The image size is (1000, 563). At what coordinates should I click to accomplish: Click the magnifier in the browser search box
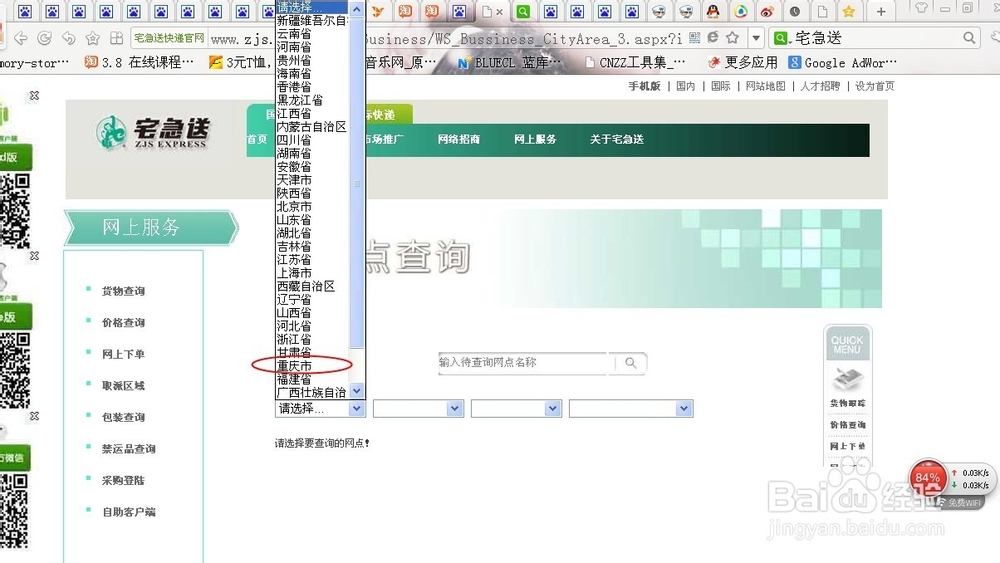(x=969, y=38)
